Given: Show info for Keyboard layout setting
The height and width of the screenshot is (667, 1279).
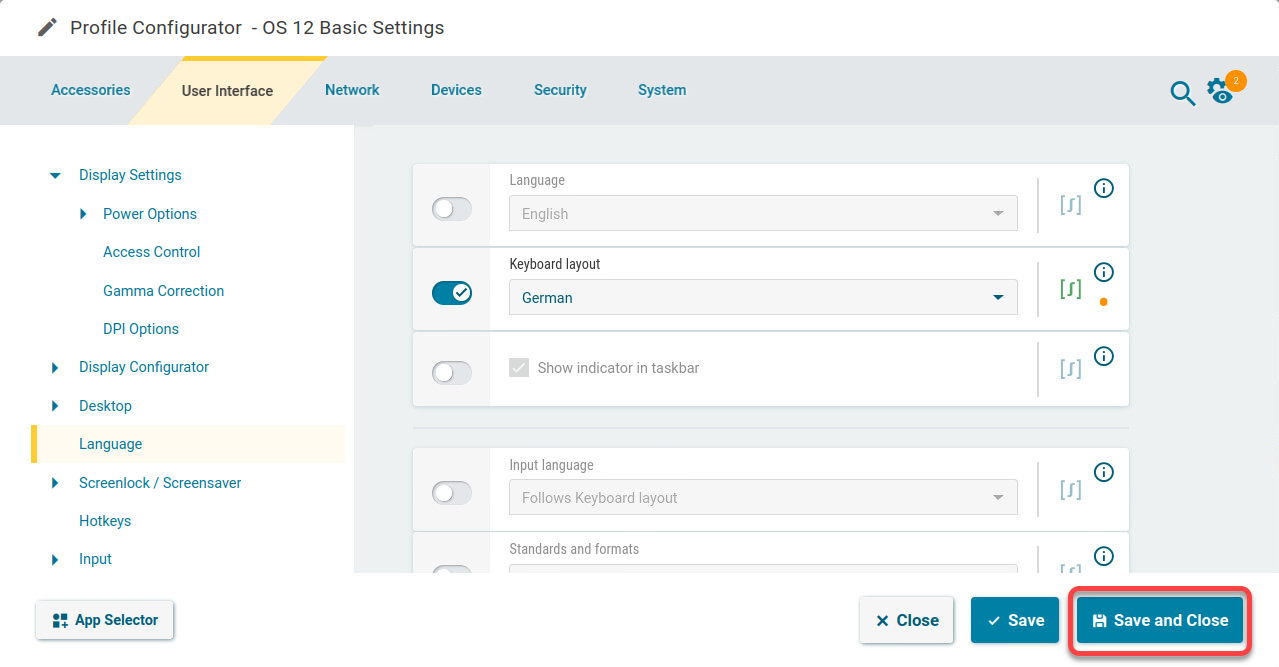Looking at the screenshot, I should pyautogui.click(x=1104, y=272).
